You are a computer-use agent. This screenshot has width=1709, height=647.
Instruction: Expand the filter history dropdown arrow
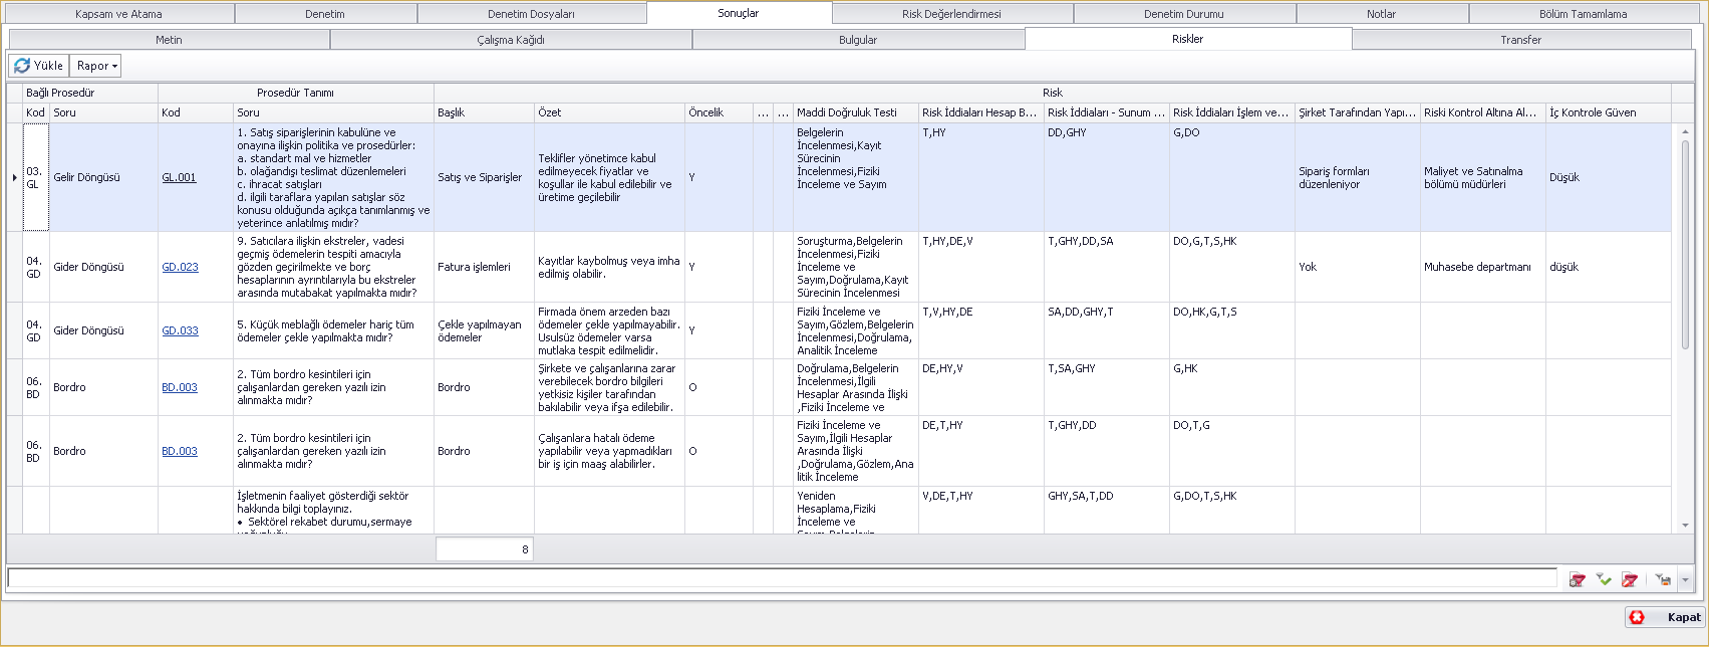pyautogui.click(x=1685, y=580)
